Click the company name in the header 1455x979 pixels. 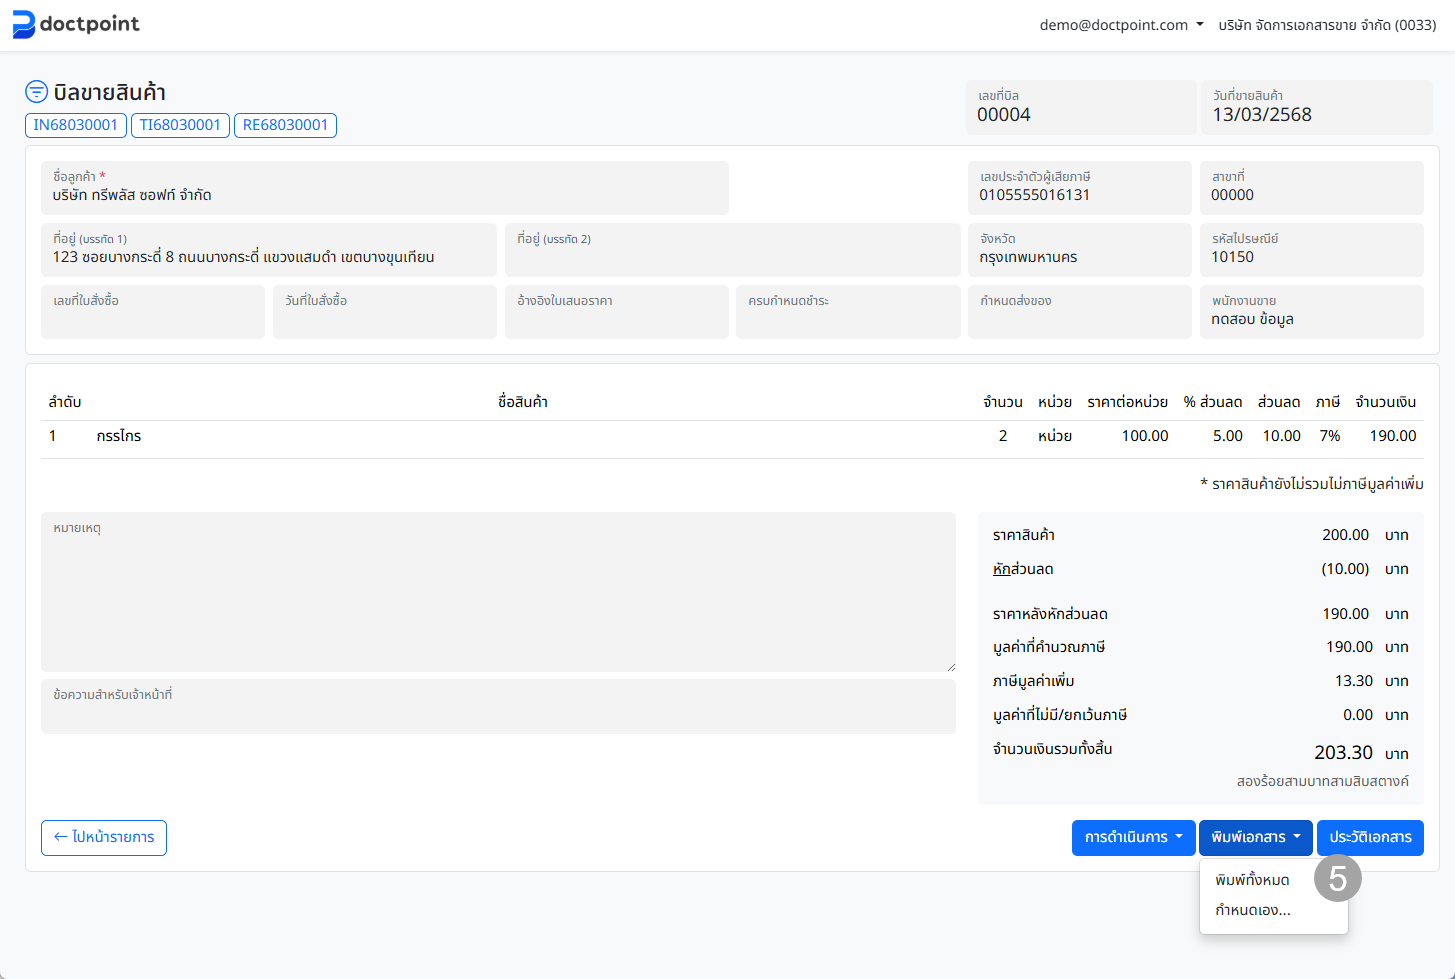1326,25
